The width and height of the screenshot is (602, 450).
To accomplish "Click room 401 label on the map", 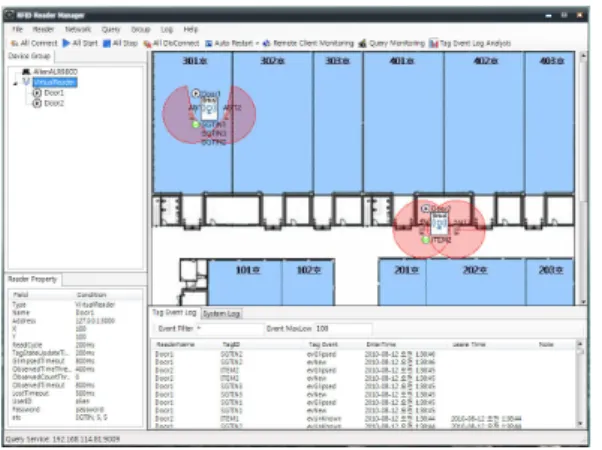I will (x=402, y=61).
